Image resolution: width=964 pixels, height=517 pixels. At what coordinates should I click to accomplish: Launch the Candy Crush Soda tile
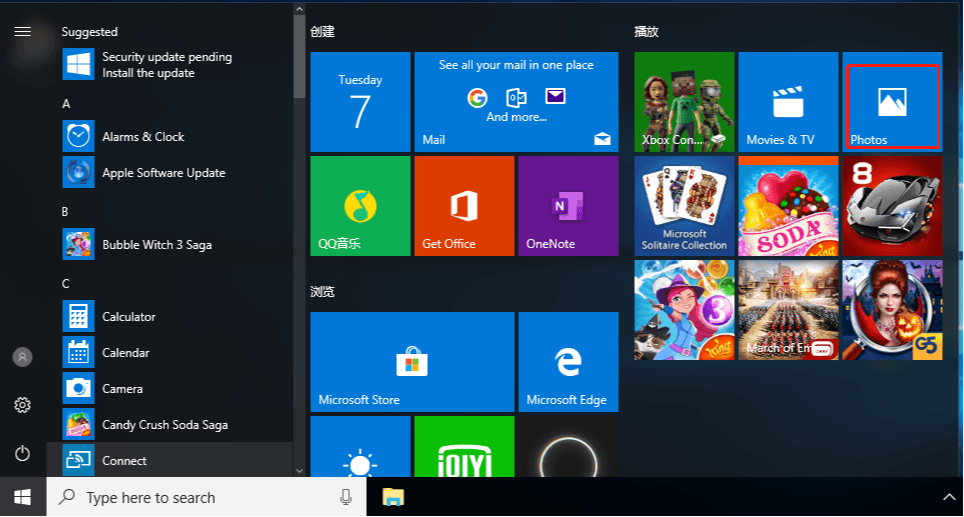[x=788, y=206]
